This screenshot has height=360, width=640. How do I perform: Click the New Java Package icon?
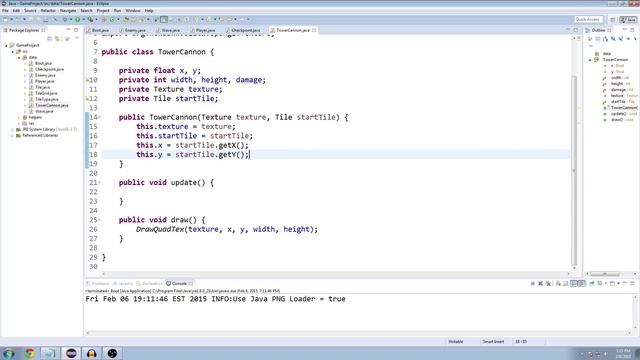click(104, 19)
